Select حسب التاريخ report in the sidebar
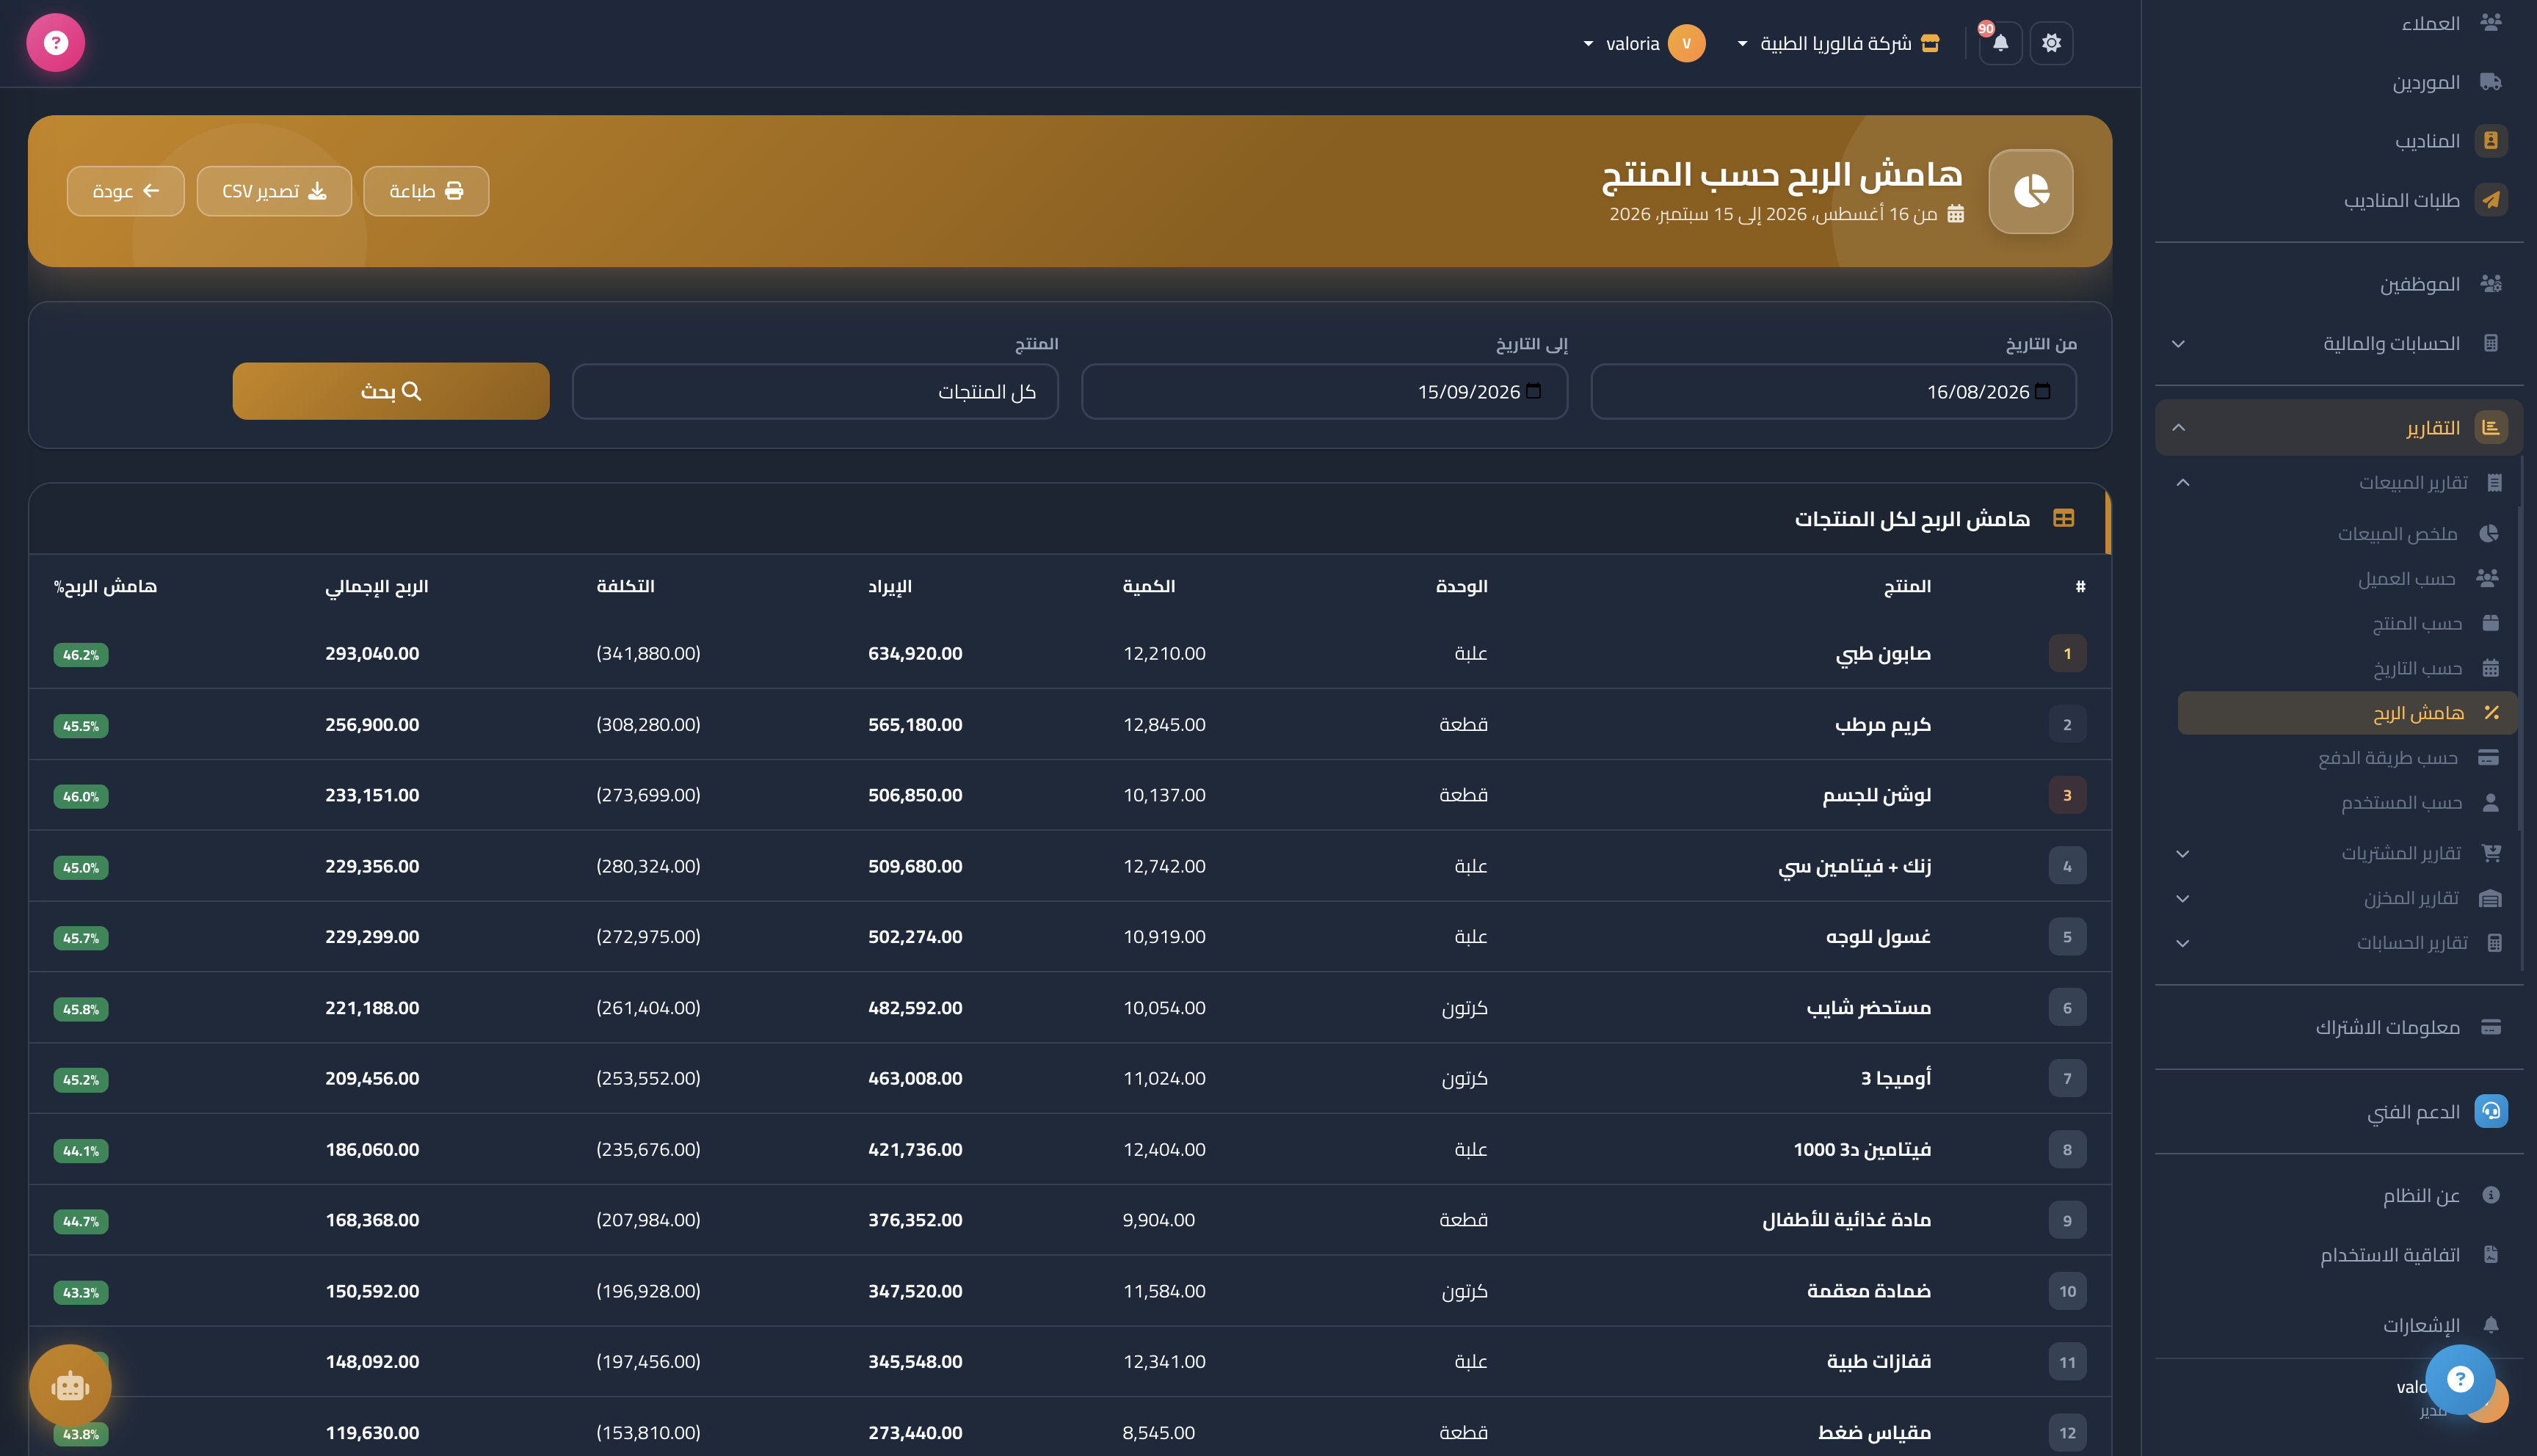2537x1456 pixels. click(x=2347, y=668)
